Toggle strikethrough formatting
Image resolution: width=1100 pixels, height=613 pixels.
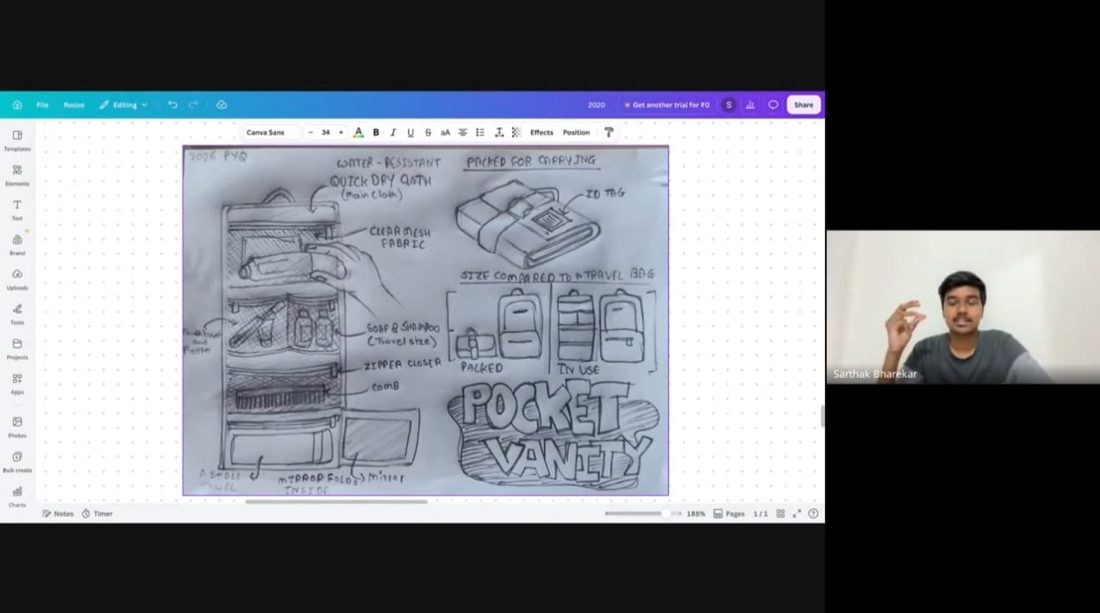[428, 133]
